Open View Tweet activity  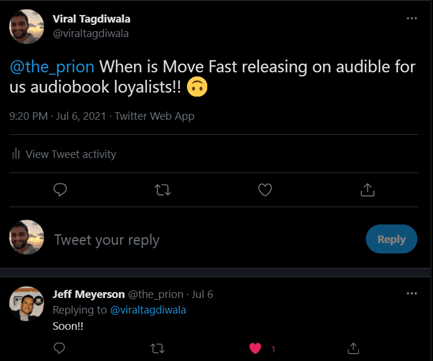64,154
